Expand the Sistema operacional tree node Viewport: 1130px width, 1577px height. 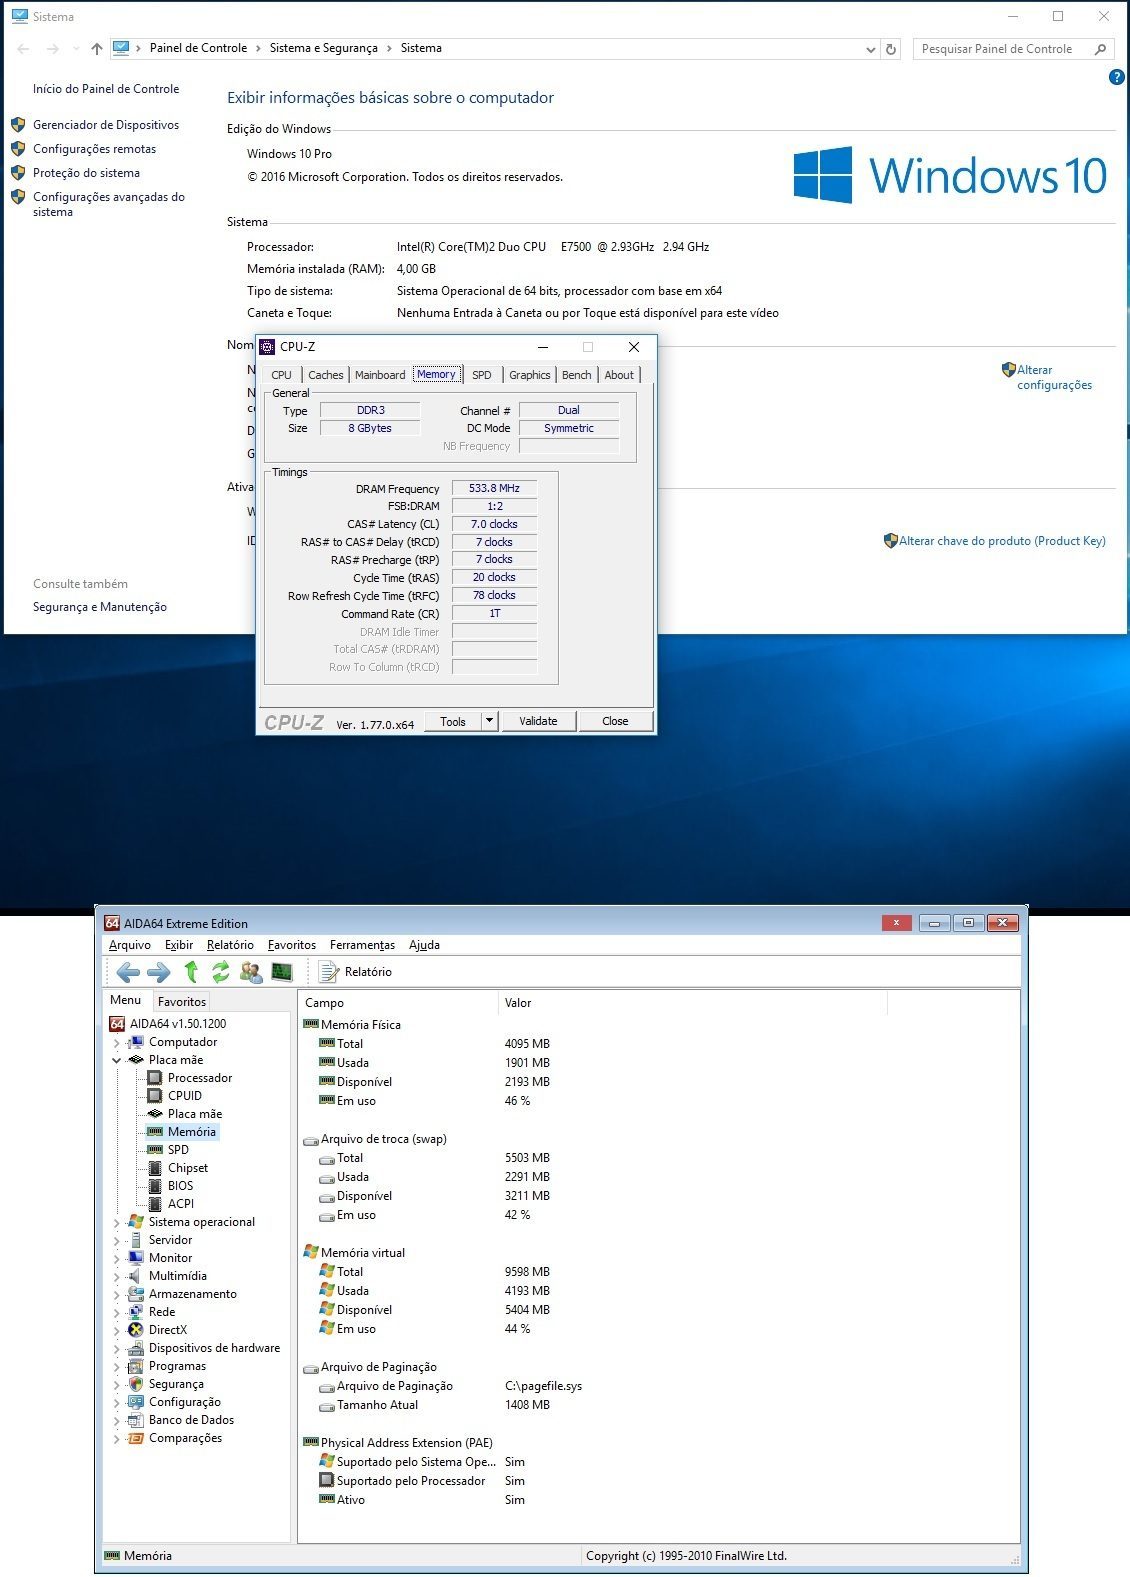coord(116,1222)
